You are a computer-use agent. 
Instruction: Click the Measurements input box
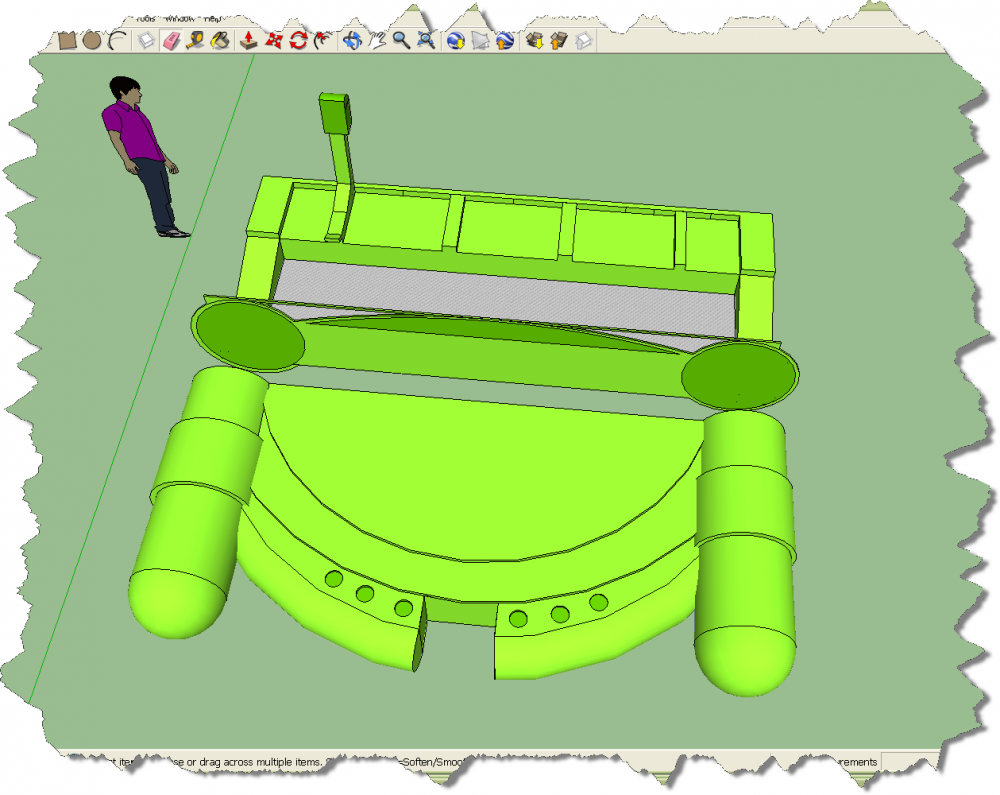click(x=905, y=762)
